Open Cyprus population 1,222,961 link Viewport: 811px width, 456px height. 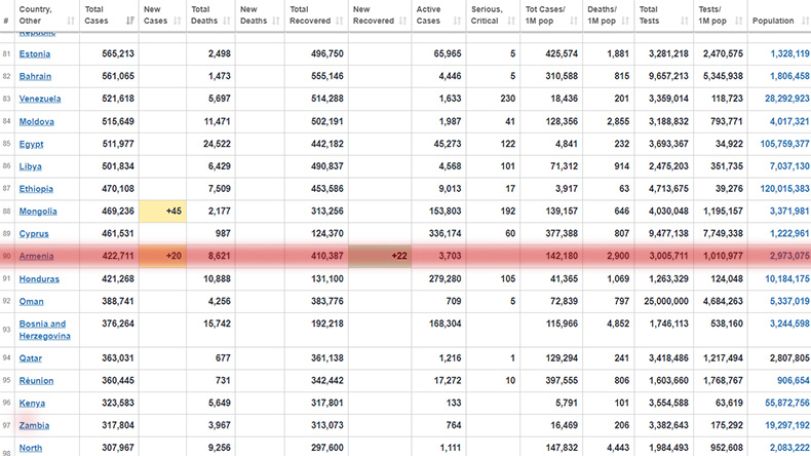[x=790, y=234]
